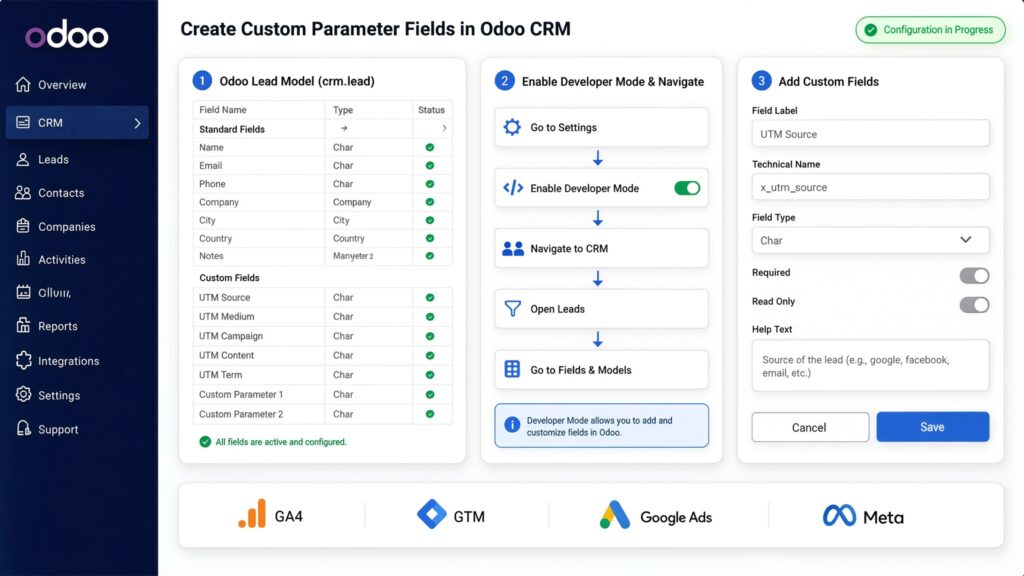Click the CRM sidebar icon

coord(23,122)
